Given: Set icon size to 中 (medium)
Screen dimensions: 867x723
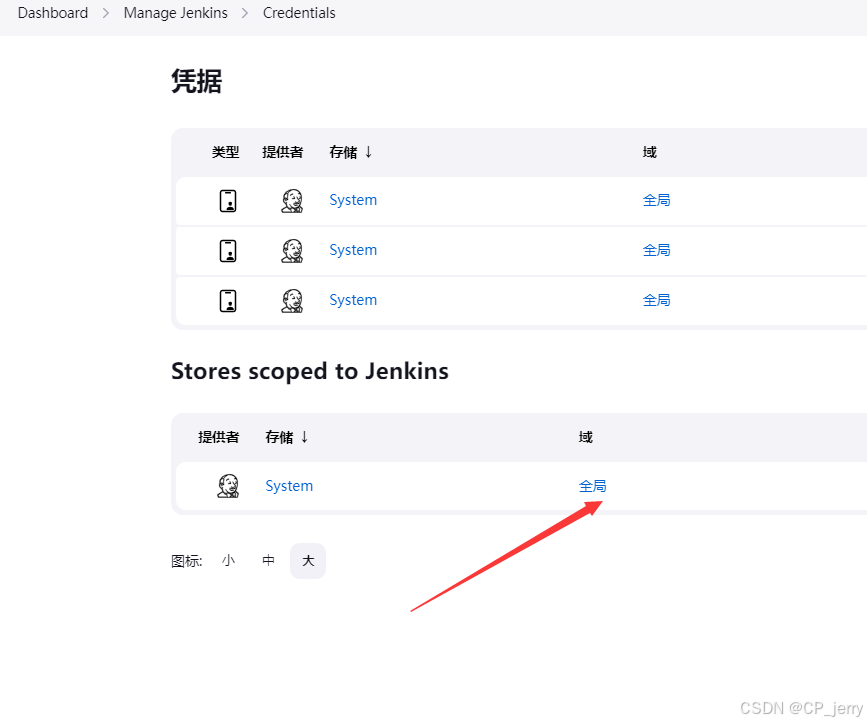Looking at the screenshot, I should [268, 560].
